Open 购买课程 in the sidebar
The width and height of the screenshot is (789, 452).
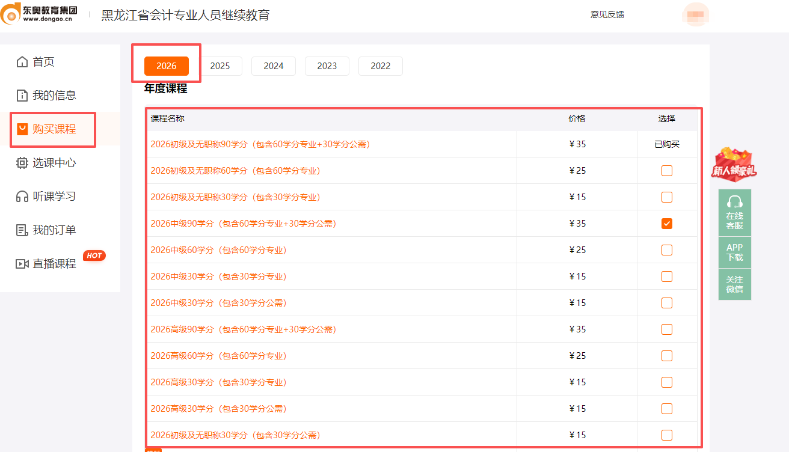(54, 129)
